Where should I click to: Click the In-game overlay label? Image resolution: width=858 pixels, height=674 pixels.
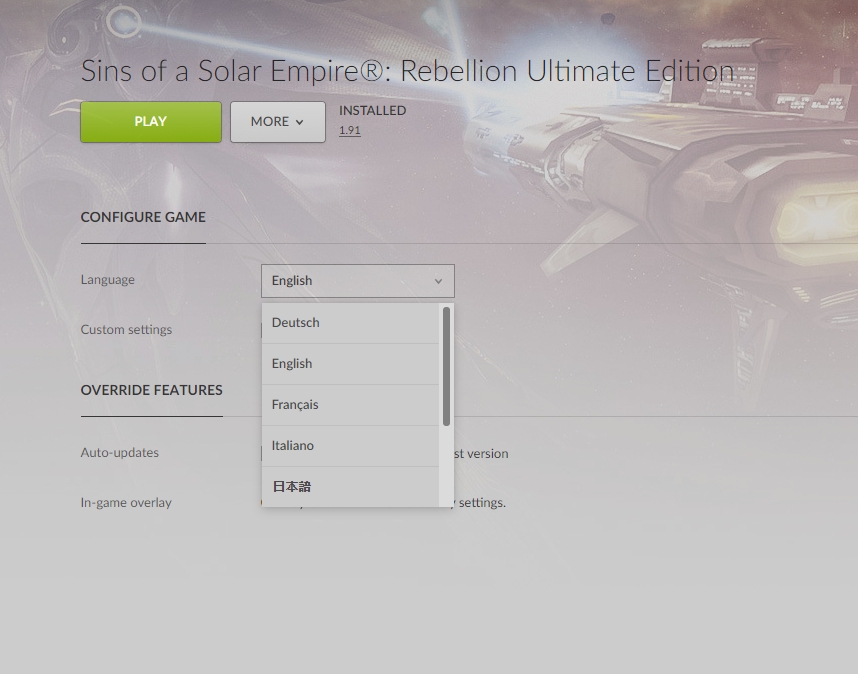coord(126,503)
